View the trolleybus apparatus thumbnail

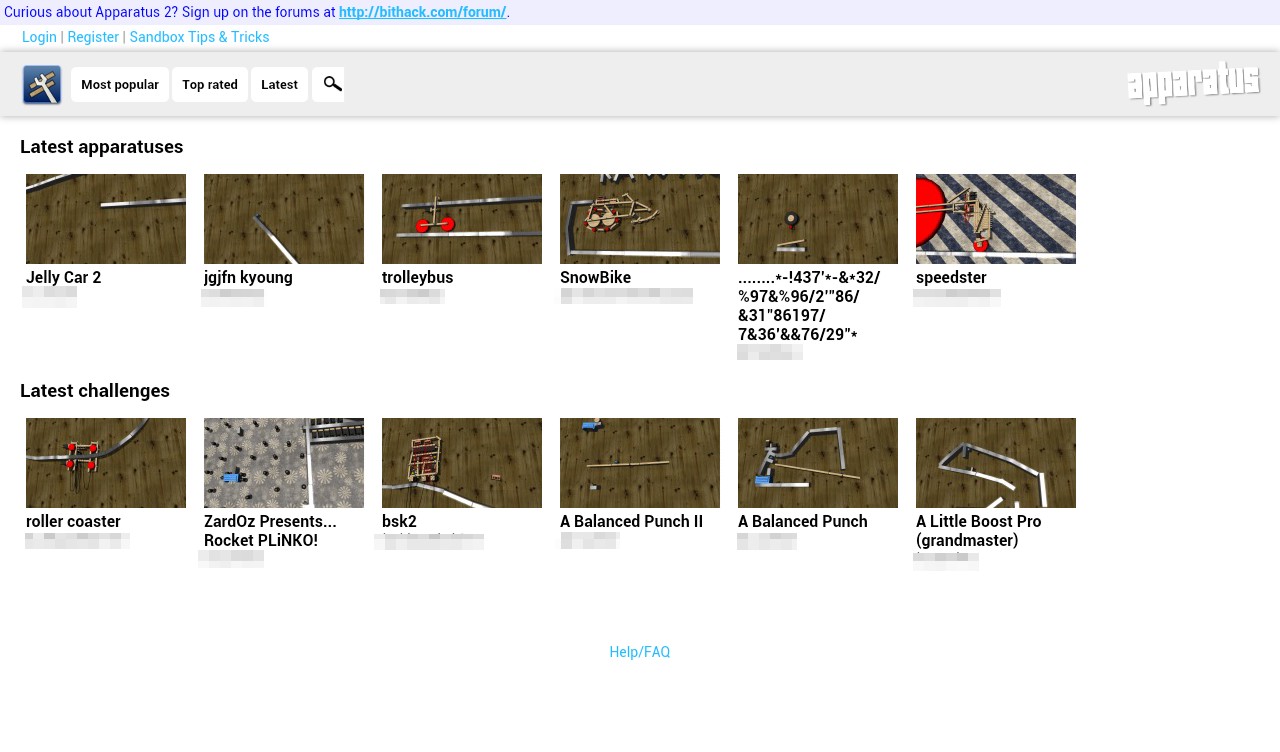tap(462, 219)
